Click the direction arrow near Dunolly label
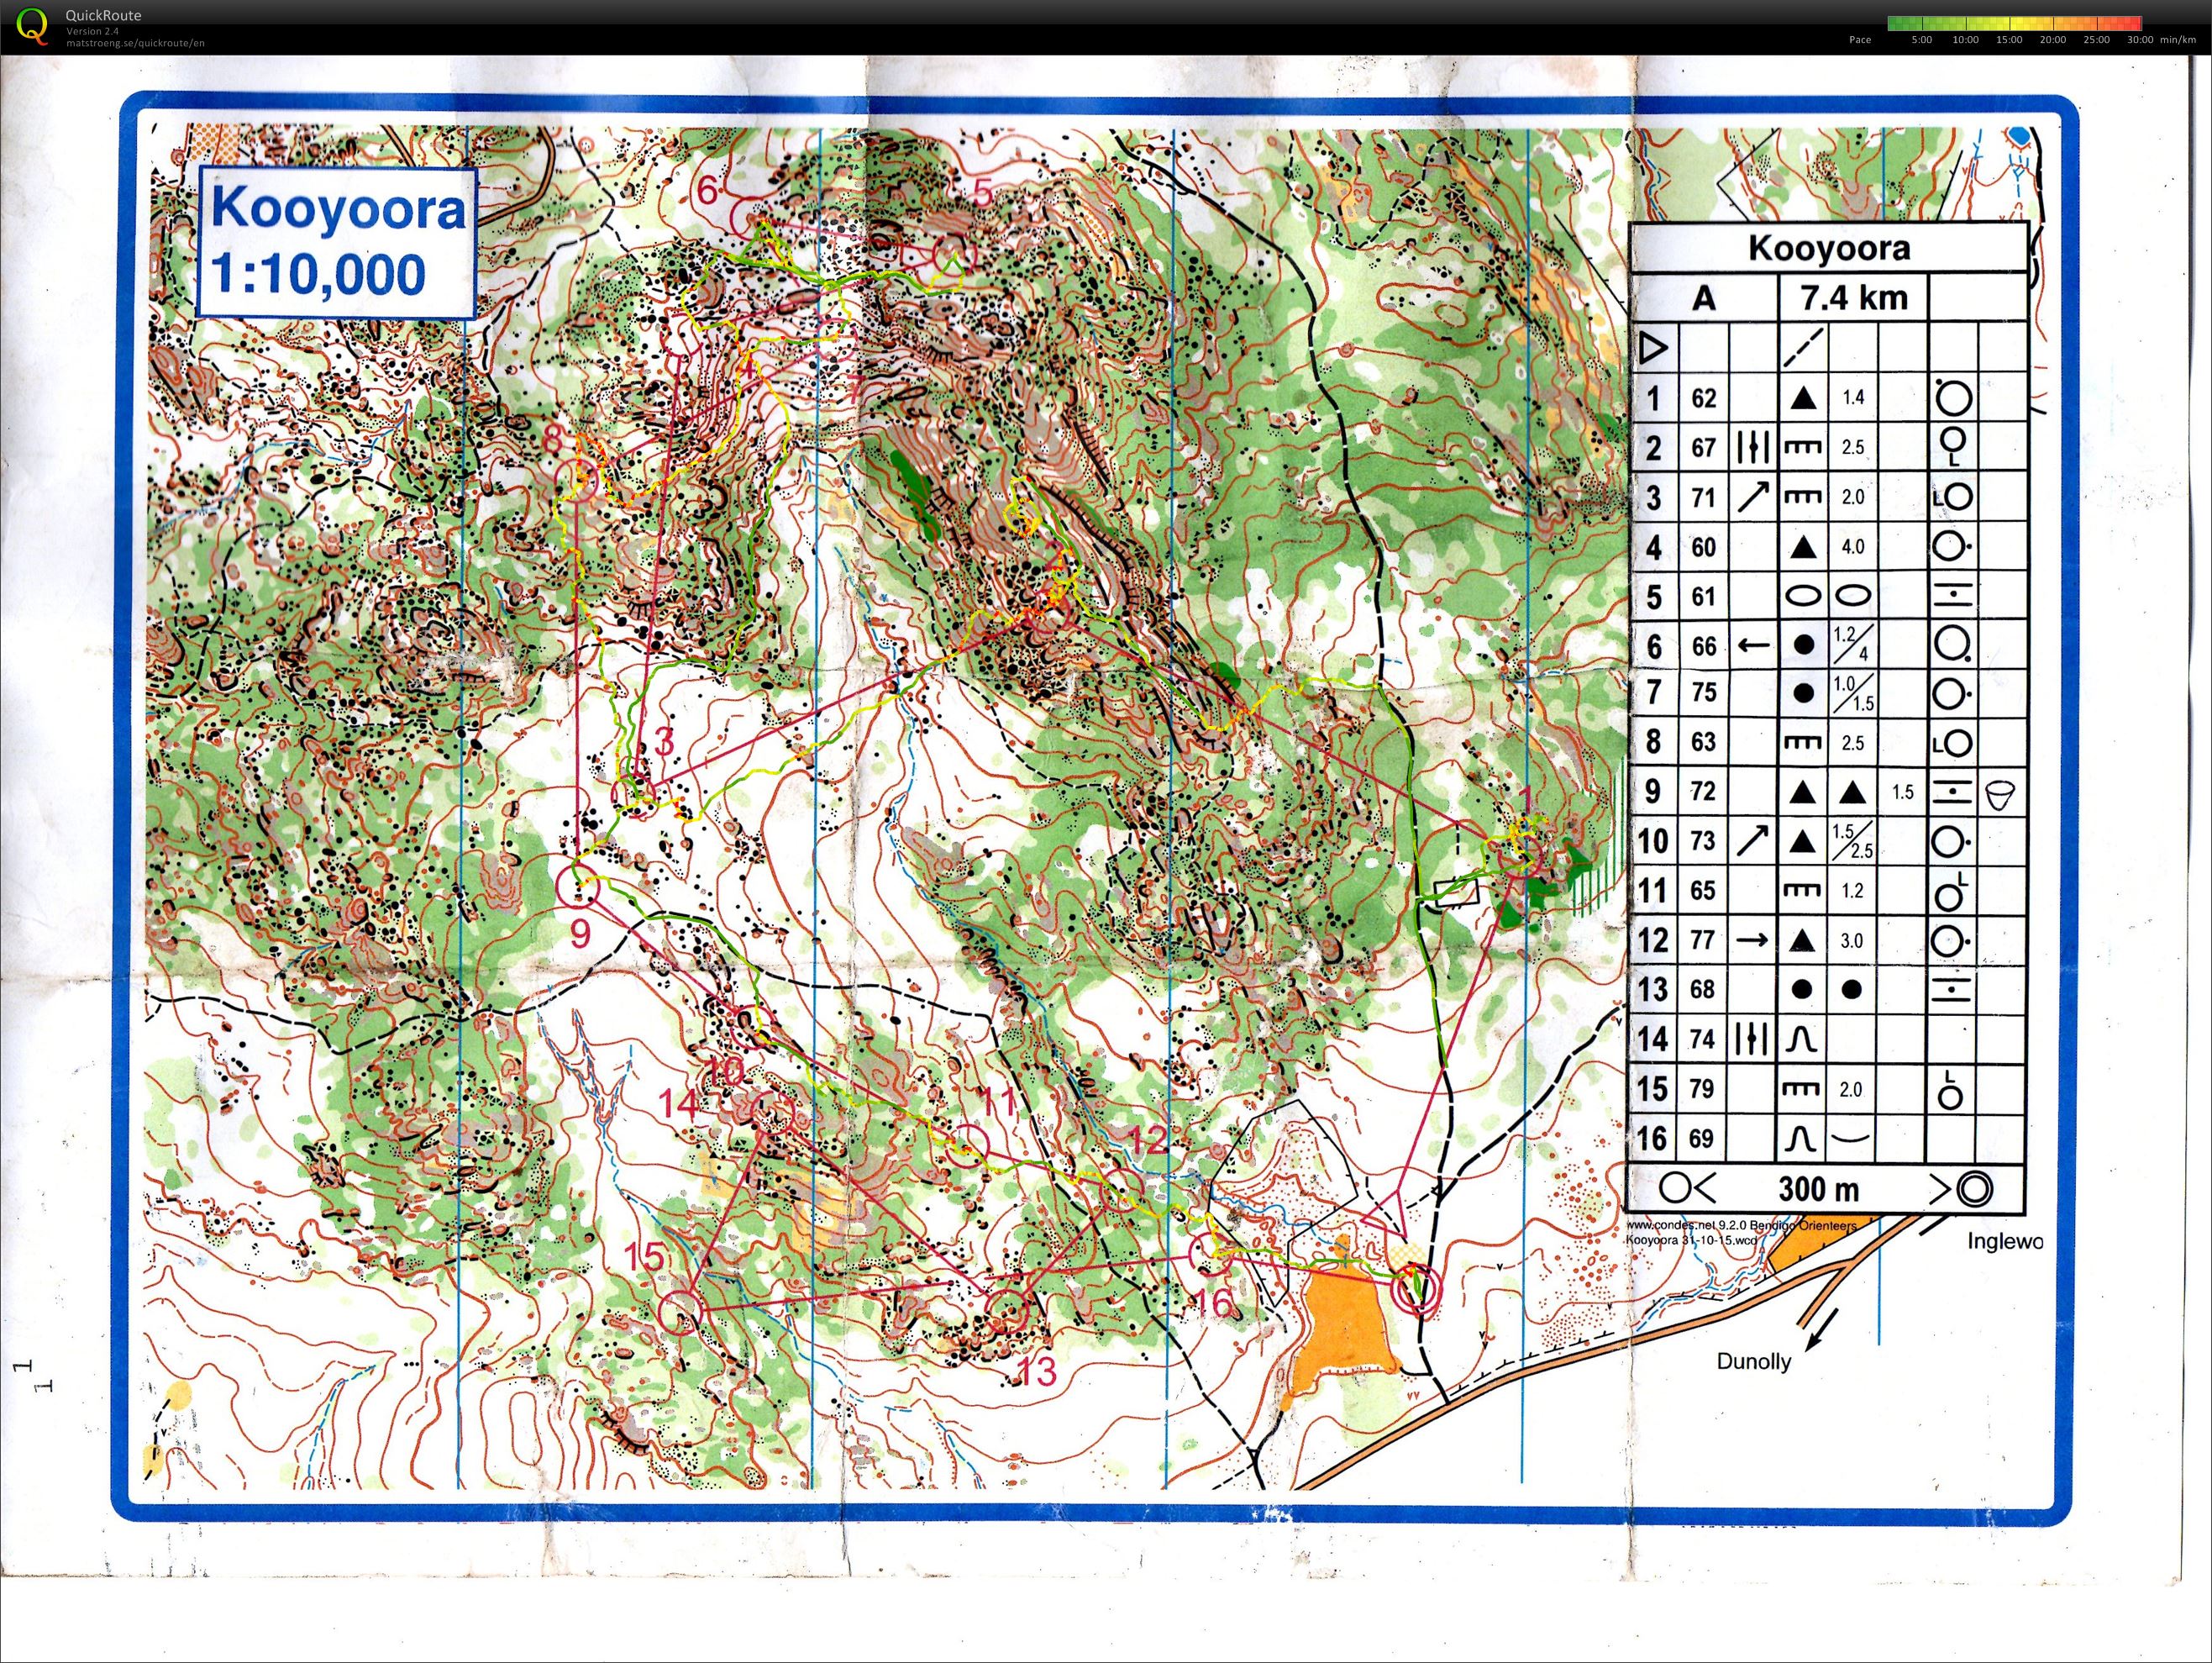Image resolution: width=2212 pixels, height=1663 pixels. coord(1823,1331)
